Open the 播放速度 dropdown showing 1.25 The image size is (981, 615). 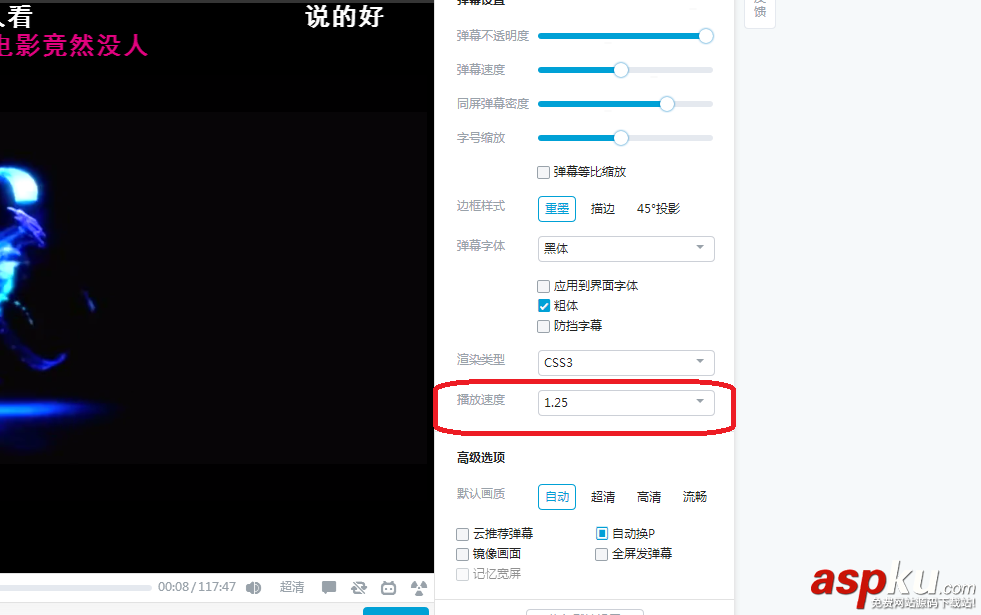point(625,402)
